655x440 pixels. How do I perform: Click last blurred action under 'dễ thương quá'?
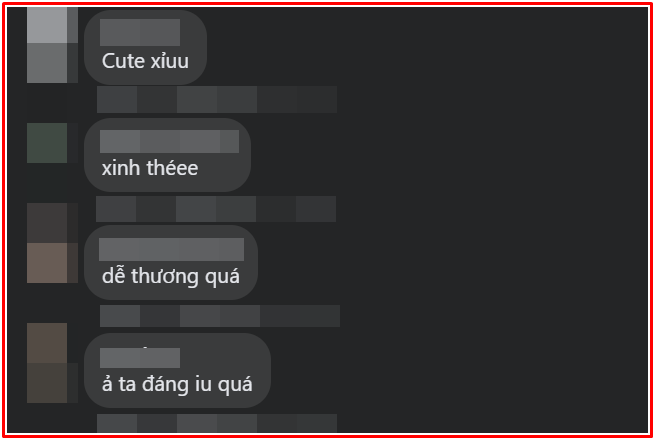click(x=320, y=316)
